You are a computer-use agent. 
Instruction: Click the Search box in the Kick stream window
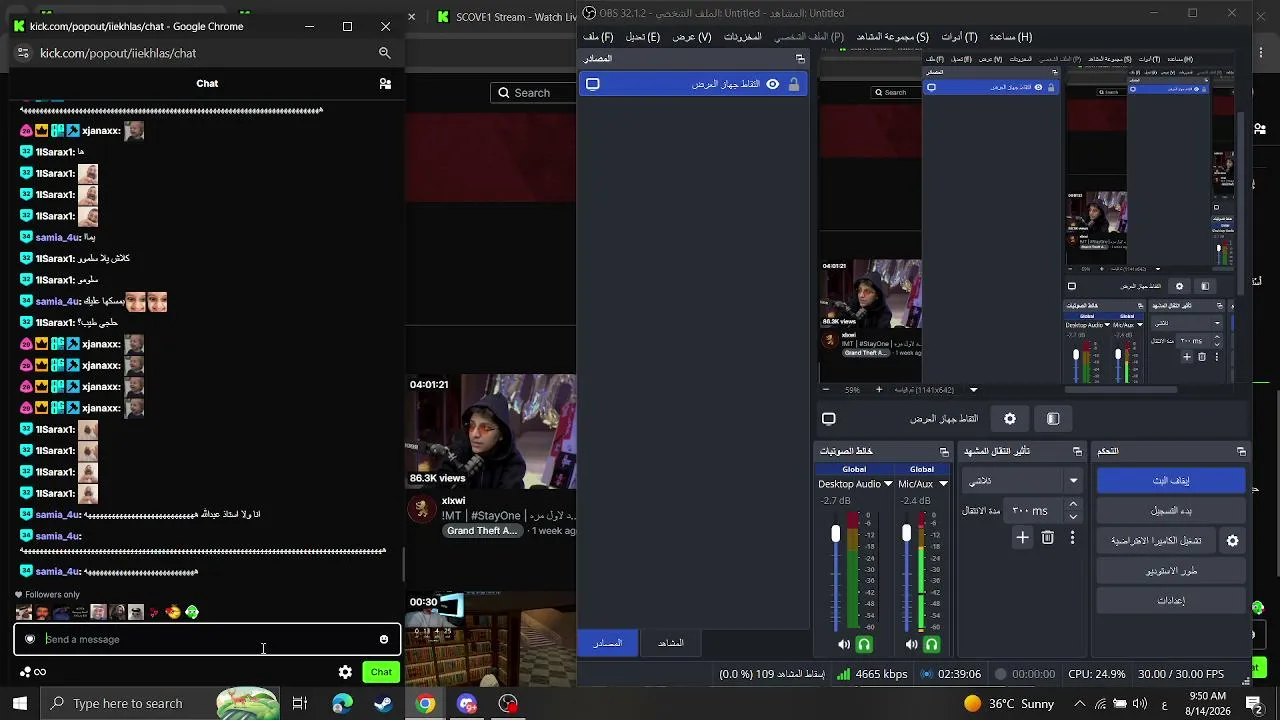pyautogui.click(x=533, y=93)
